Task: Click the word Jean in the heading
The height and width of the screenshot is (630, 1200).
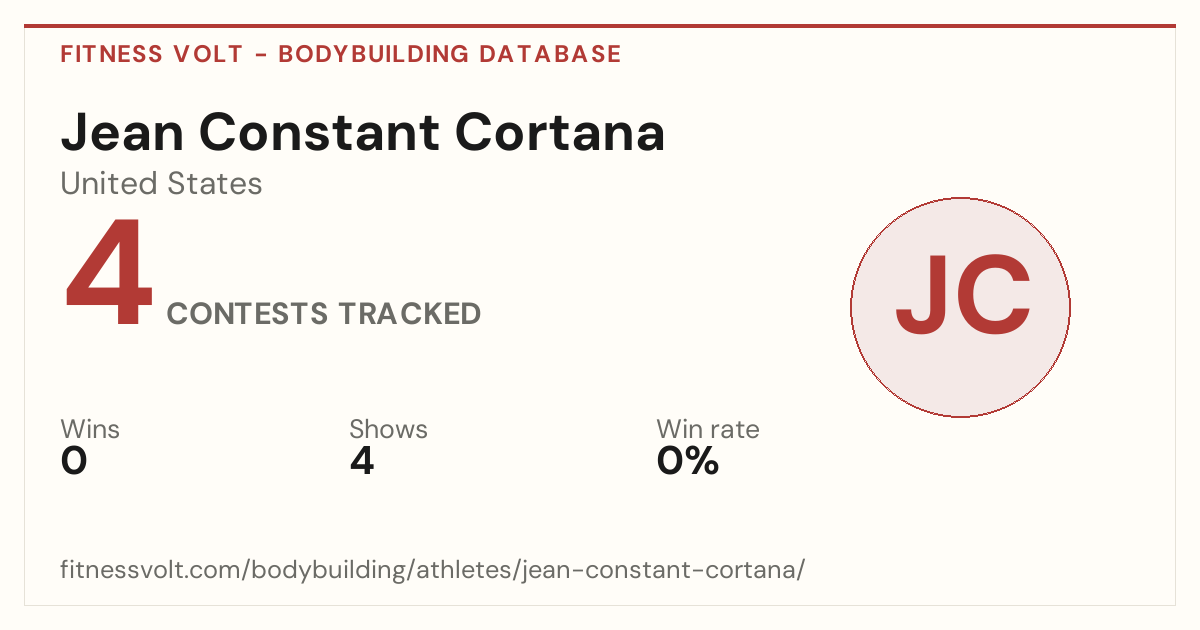Action: (123, 133)
